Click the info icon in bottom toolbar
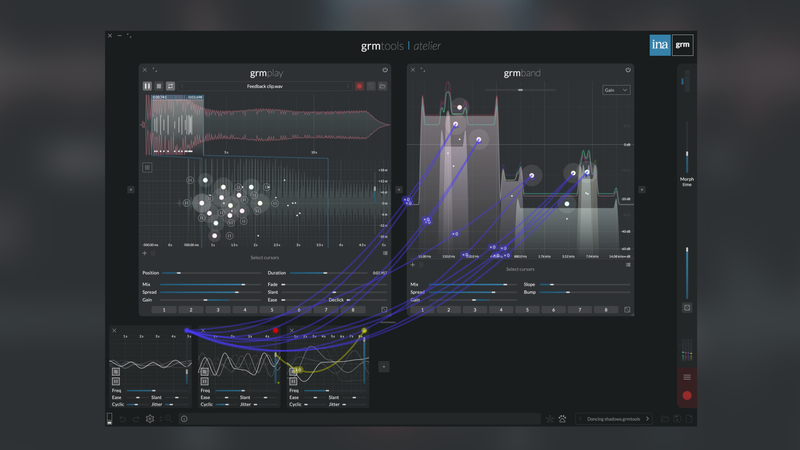The width and height of the screenshot is (800, 450). [184, 419]
